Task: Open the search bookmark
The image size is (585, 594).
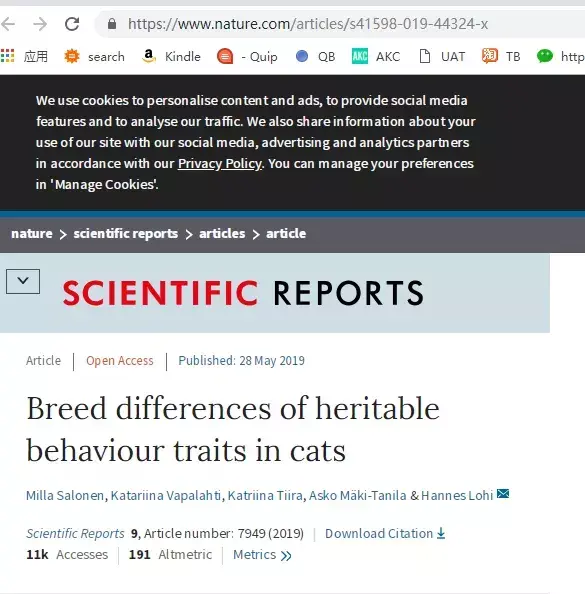Action: [94, 56]
